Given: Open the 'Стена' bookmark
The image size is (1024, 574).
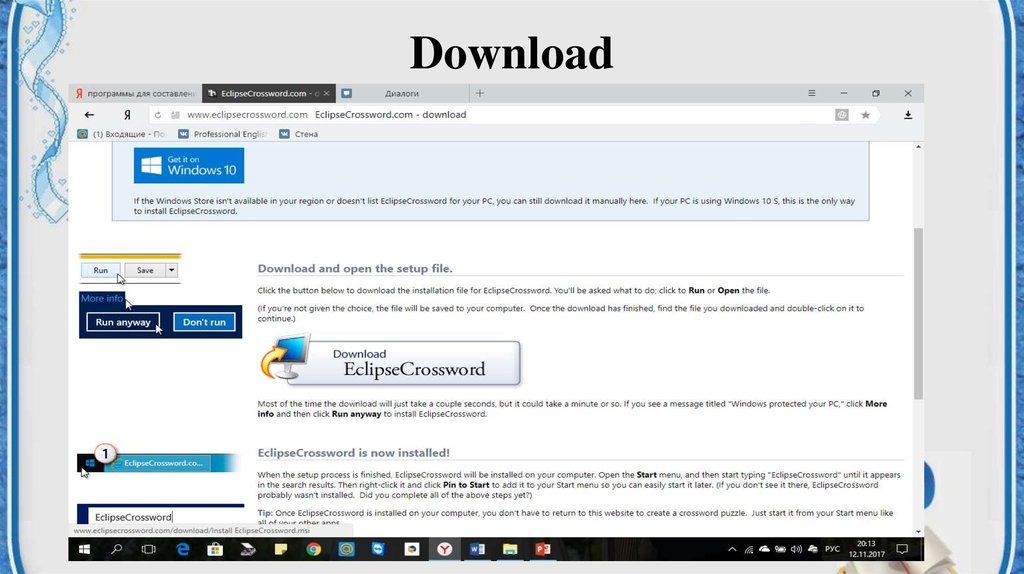Looking at the screenshot, I should click(298, 134).
